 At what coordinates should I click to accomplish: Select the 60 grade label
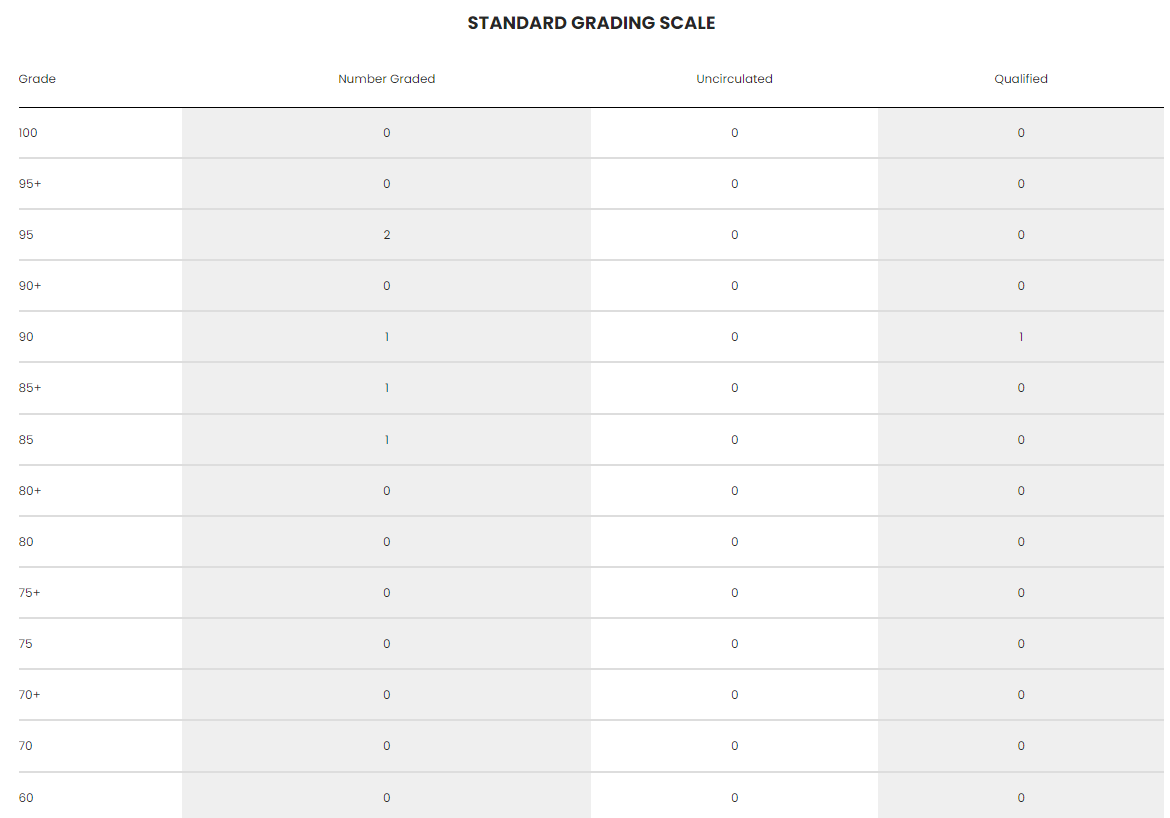point(26,798)
